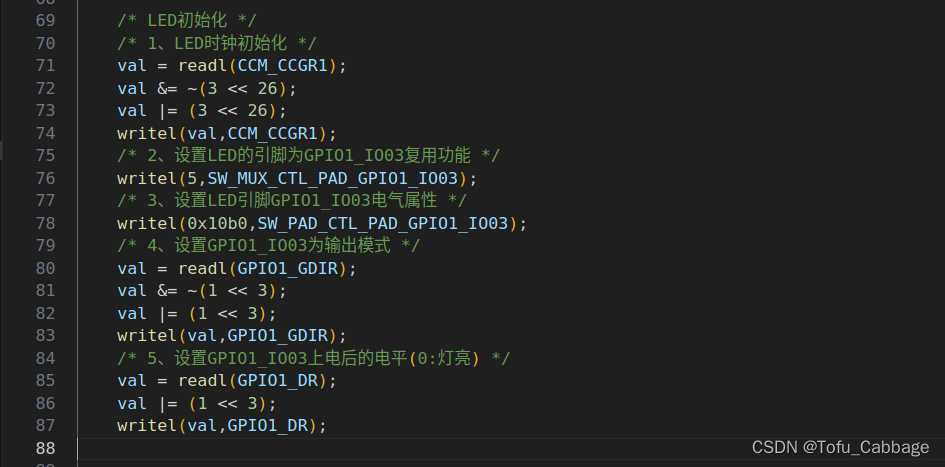Click line number 70 in the gutter

45,43
